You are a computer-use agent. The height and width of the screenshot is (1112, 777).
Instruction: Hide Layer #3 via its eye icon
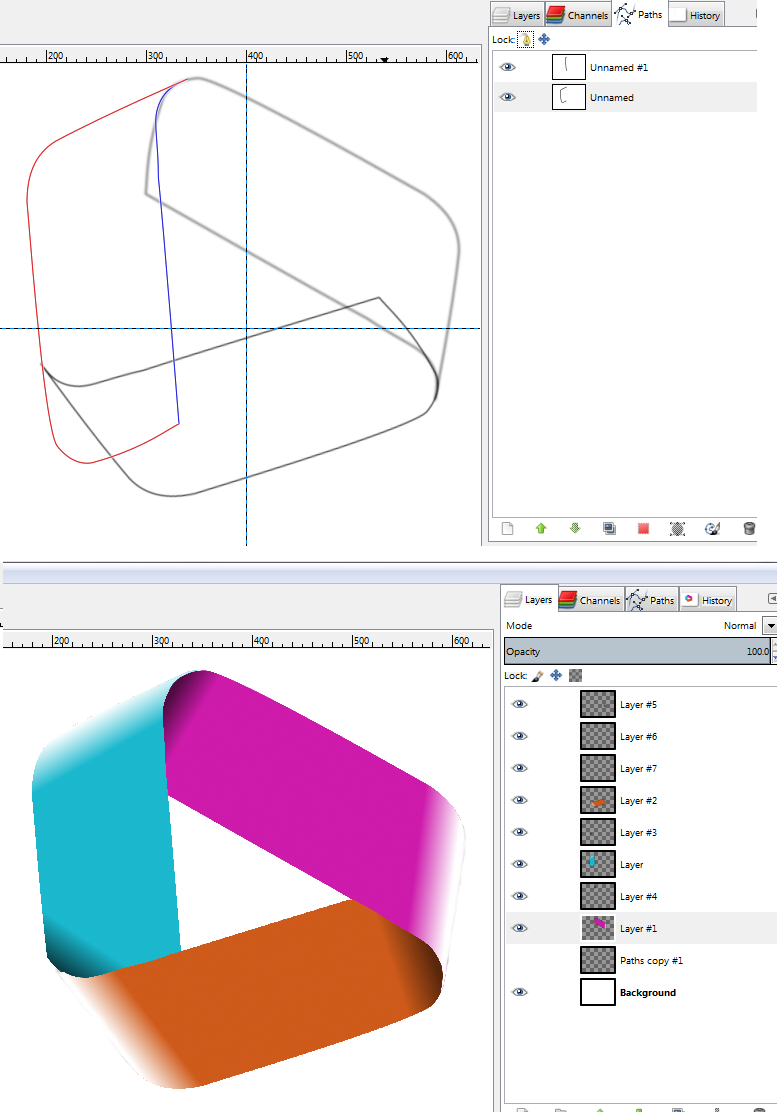tap(520, 832)
